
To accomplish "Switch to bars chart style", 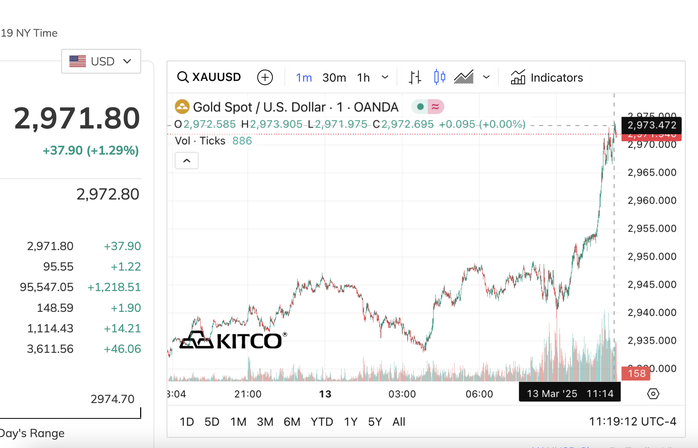I will (415, 77).
